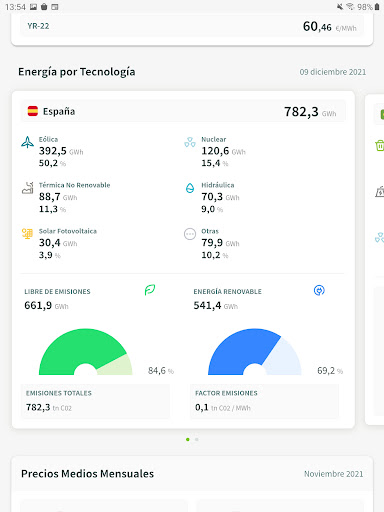
Task: Tap the blue renewable energy gauge chart
Action: (255, 352)
